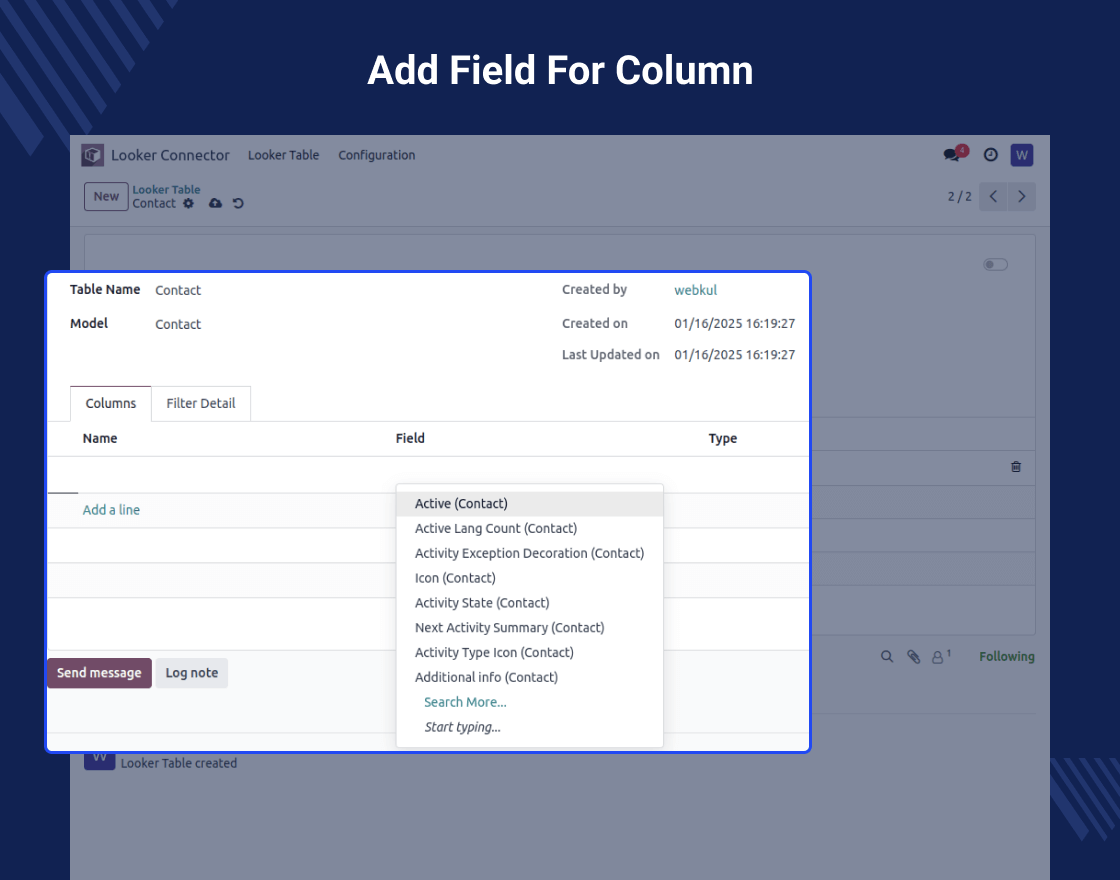
Task: Click the Looker Connector app logo icon
Action: 92,155
